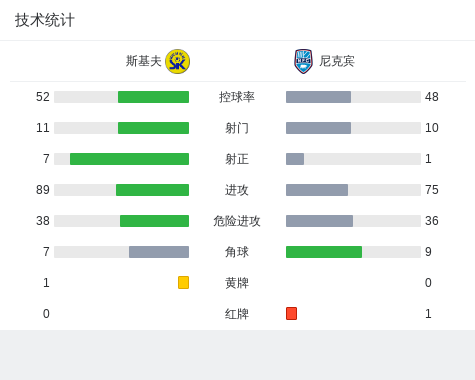Click the 尼克宾 shield team logo
Screen dimensions: 475x380
tap(303, 61)
